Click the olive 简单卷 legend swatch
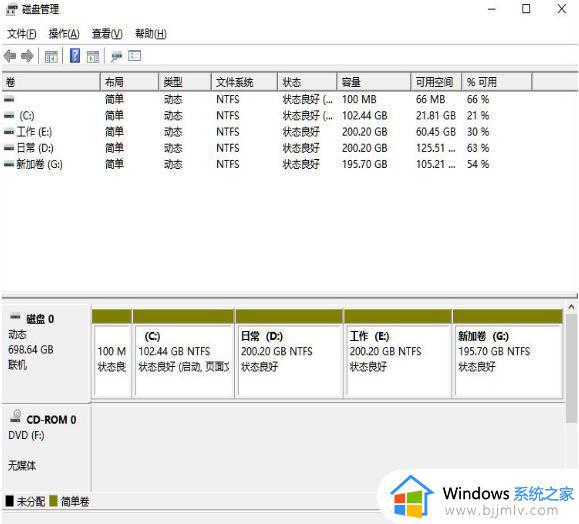The height and width of the screenshot is (524, 579). click(54, 501)
